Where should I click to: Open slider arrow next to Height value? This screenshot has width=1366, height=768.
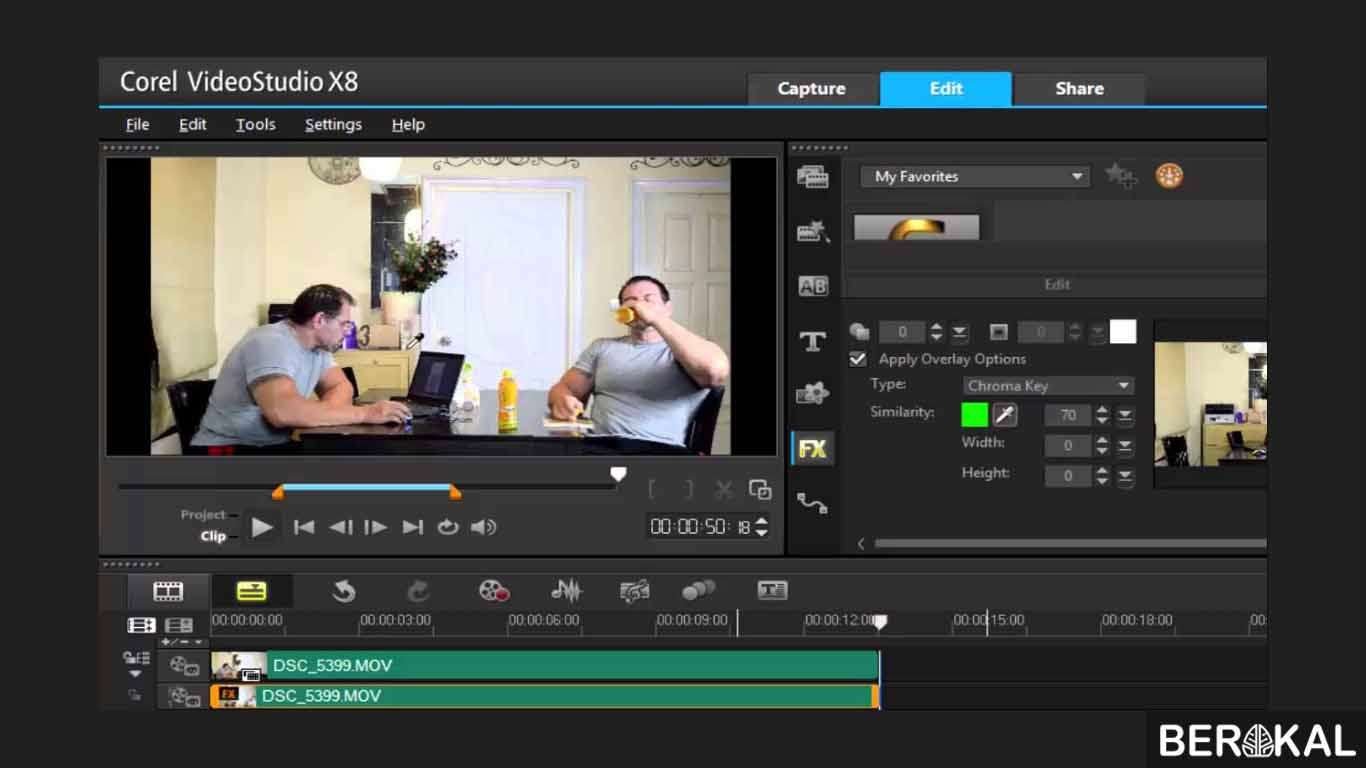point(1125,477)
